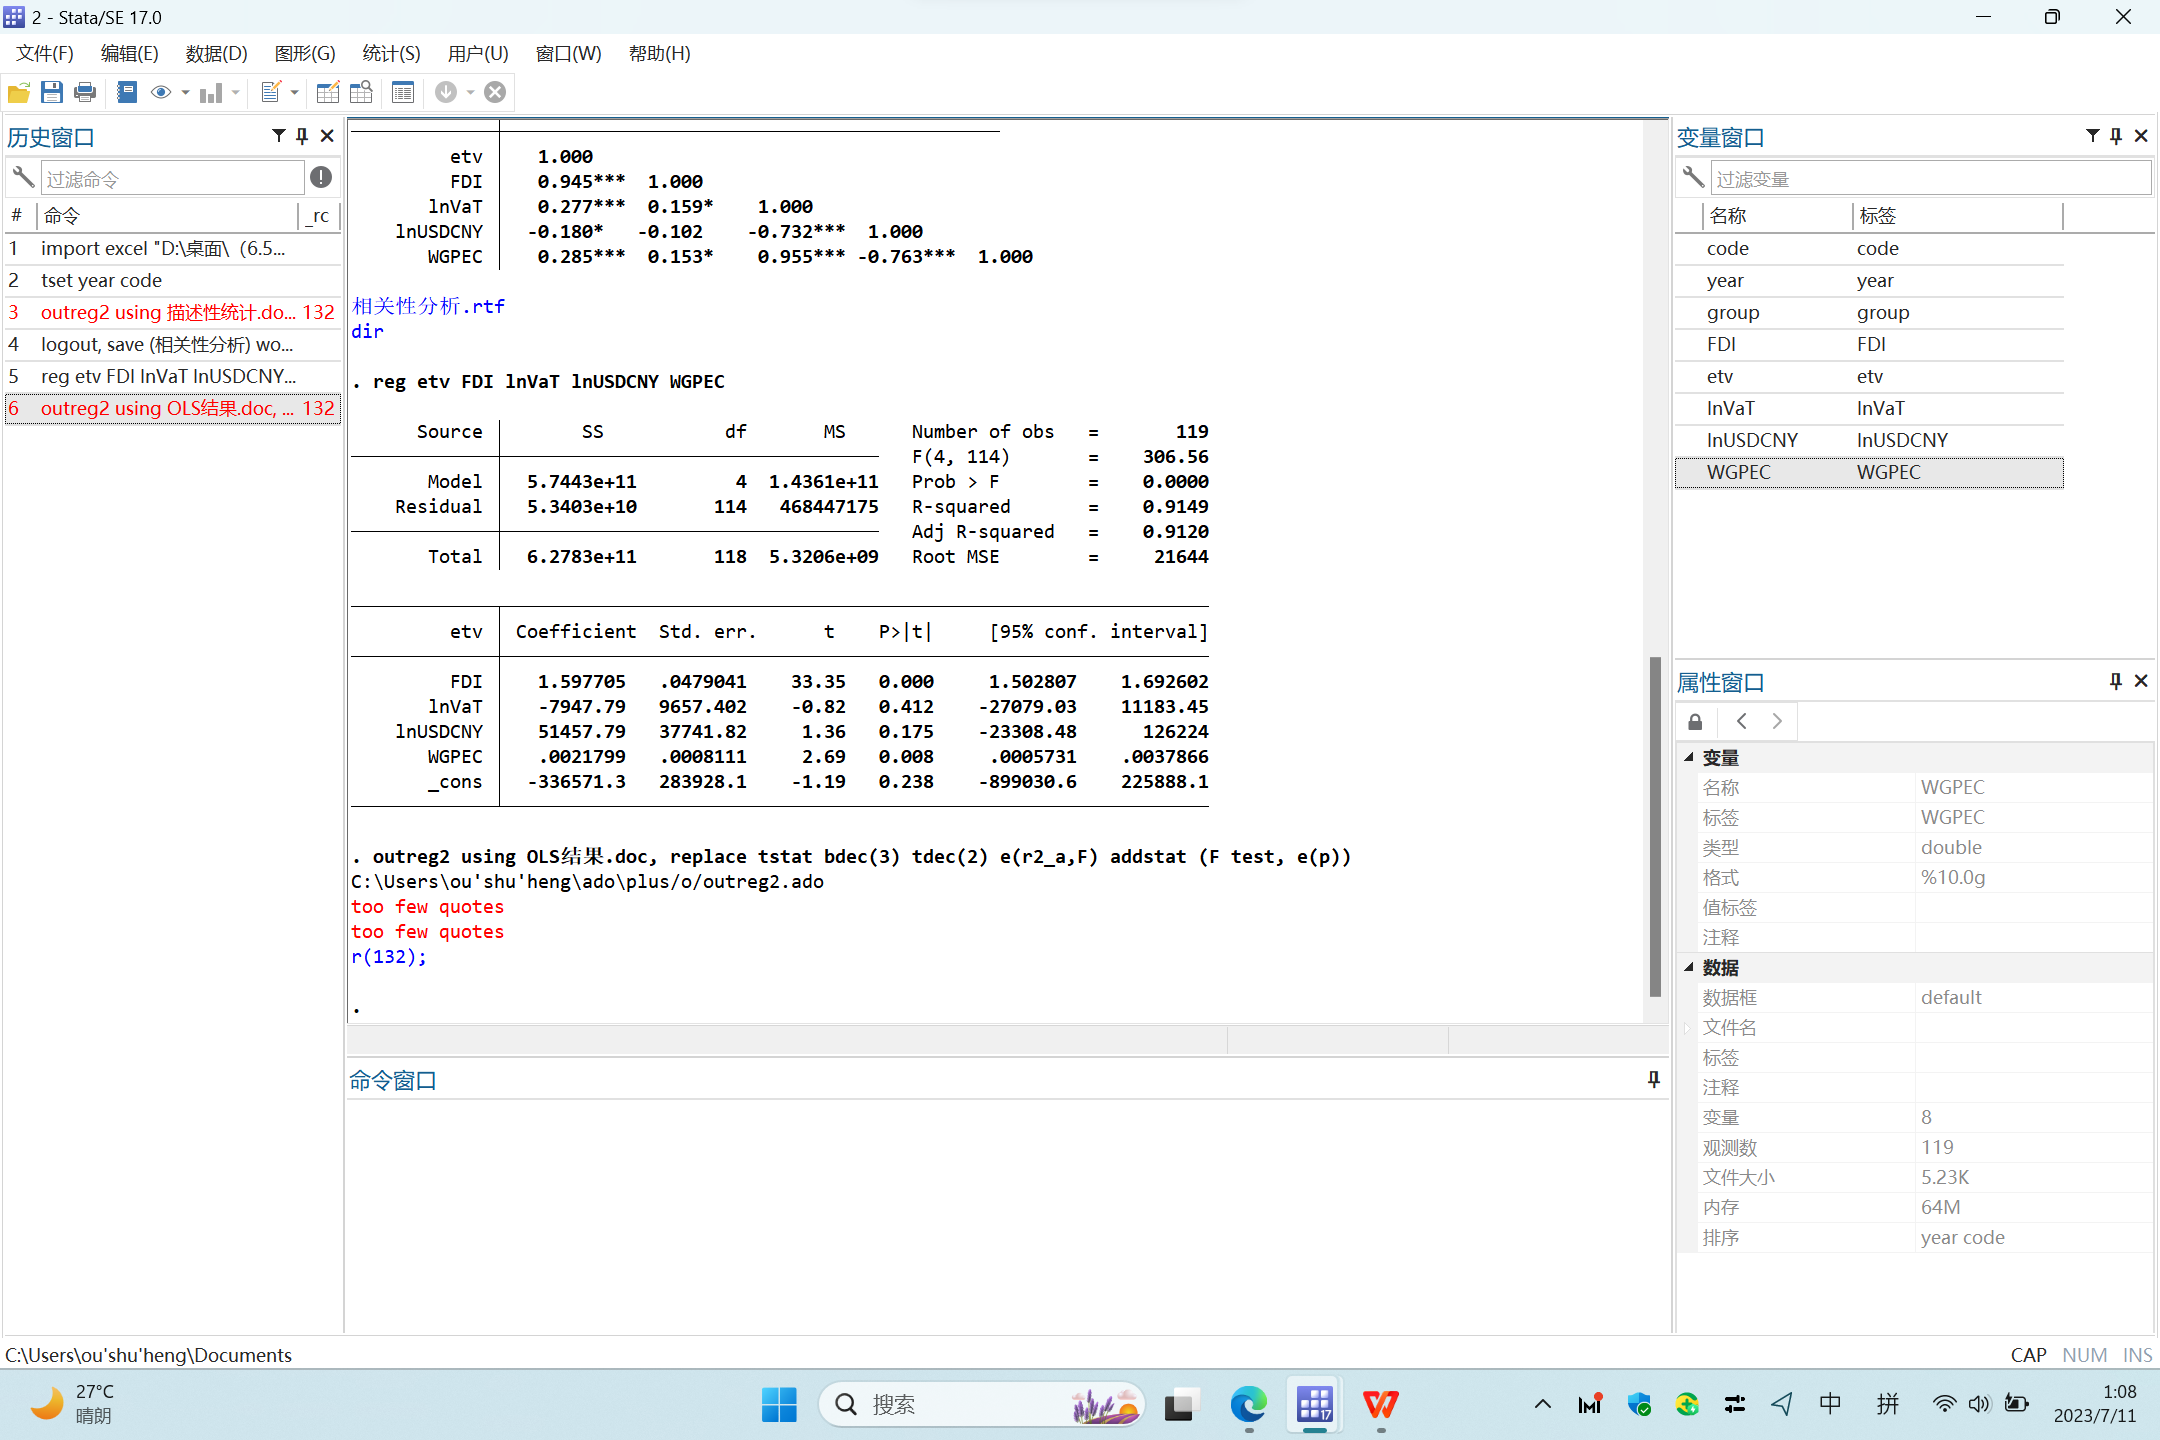2160x1440 pixels.
Task: Open the Do-file Editor dropdown arrow
Action: pos(295,93)
